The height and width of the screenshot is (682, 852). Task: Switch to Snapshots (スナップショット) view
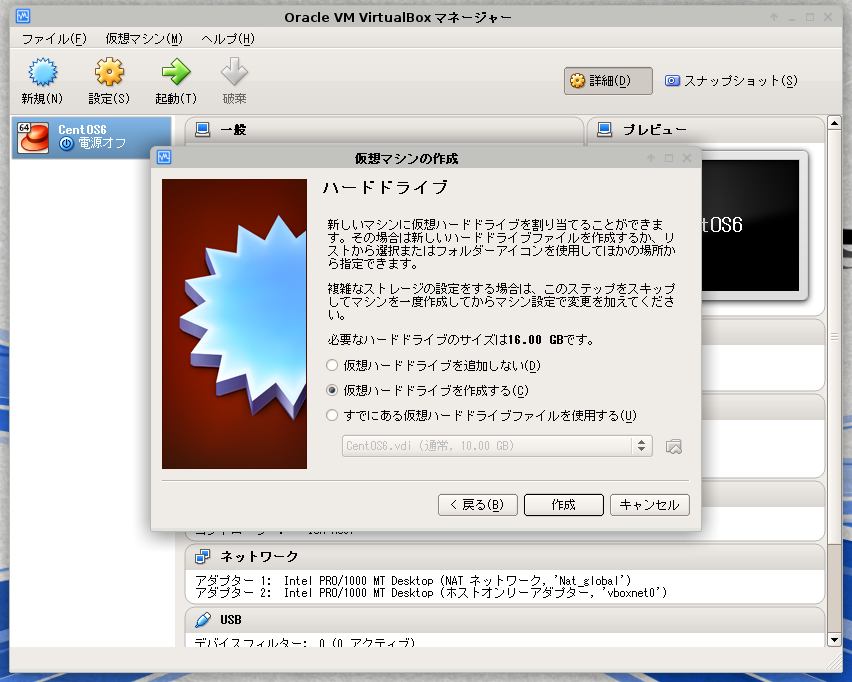pyautogui.click(x=731, y=81)
